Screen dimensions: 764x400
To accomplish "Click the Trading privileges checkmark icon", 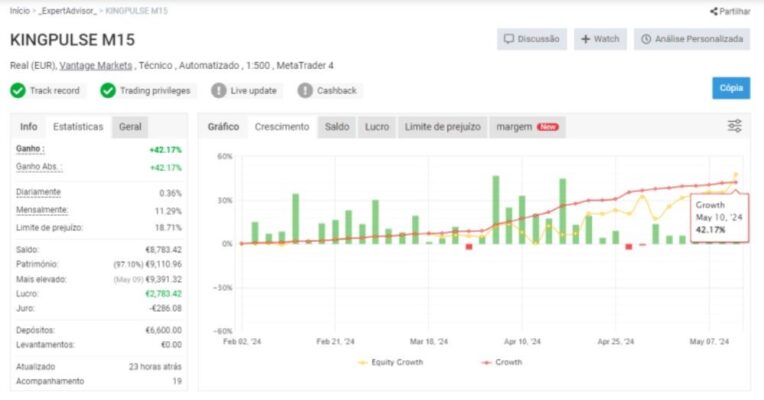I will [x=108, y=90].
